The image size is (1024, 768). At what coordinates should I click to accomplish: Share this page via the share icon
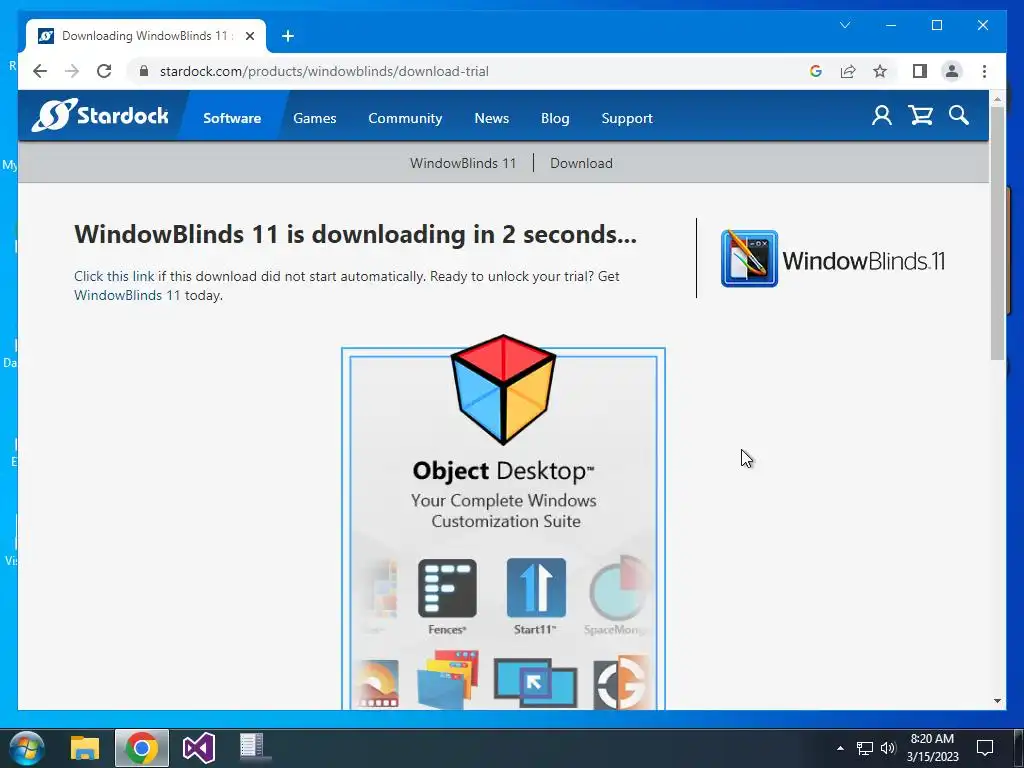click(x=848, y=71)
